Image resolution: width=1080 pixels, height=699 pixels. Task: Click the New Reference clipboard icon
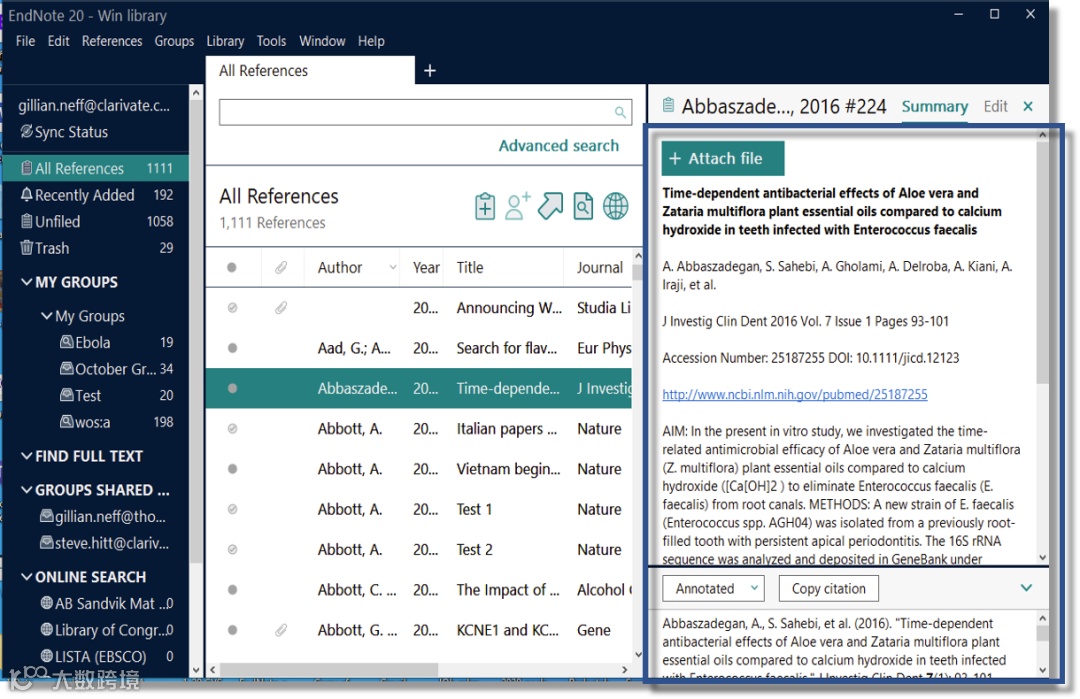coord(485,206)
